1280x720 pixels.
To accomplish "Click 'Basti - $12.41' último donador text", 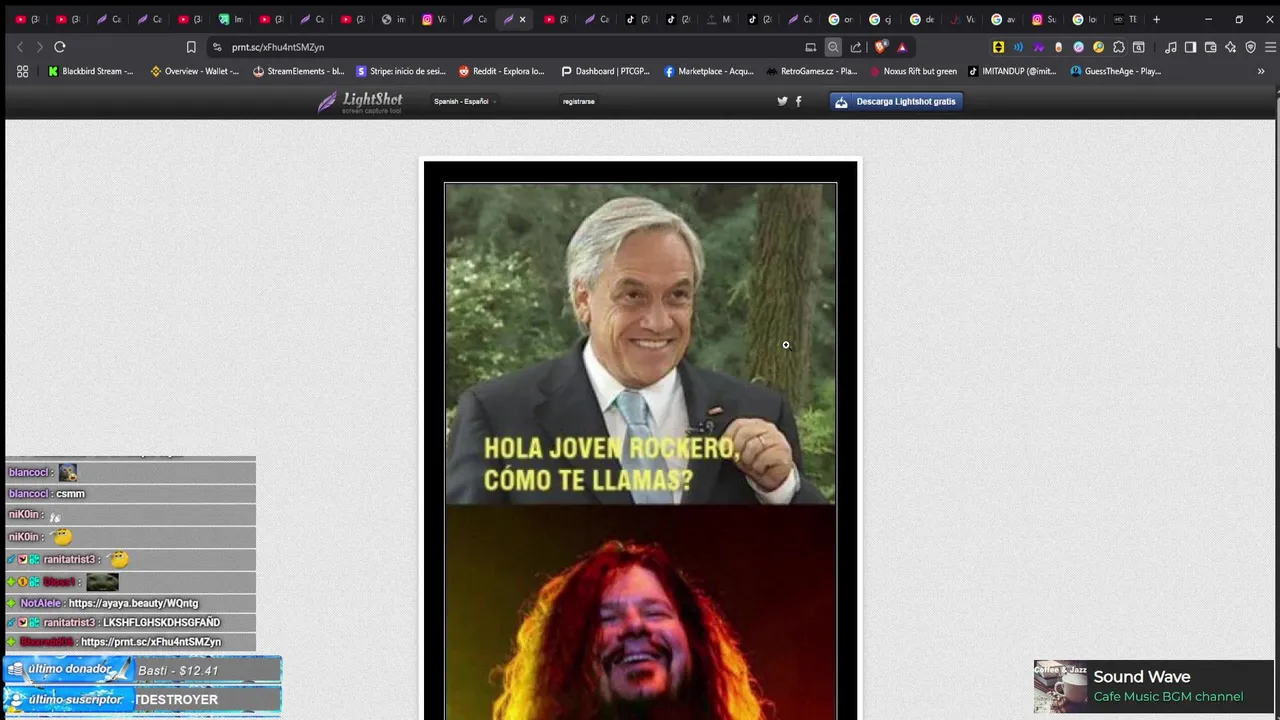I will tap(178, 670).
